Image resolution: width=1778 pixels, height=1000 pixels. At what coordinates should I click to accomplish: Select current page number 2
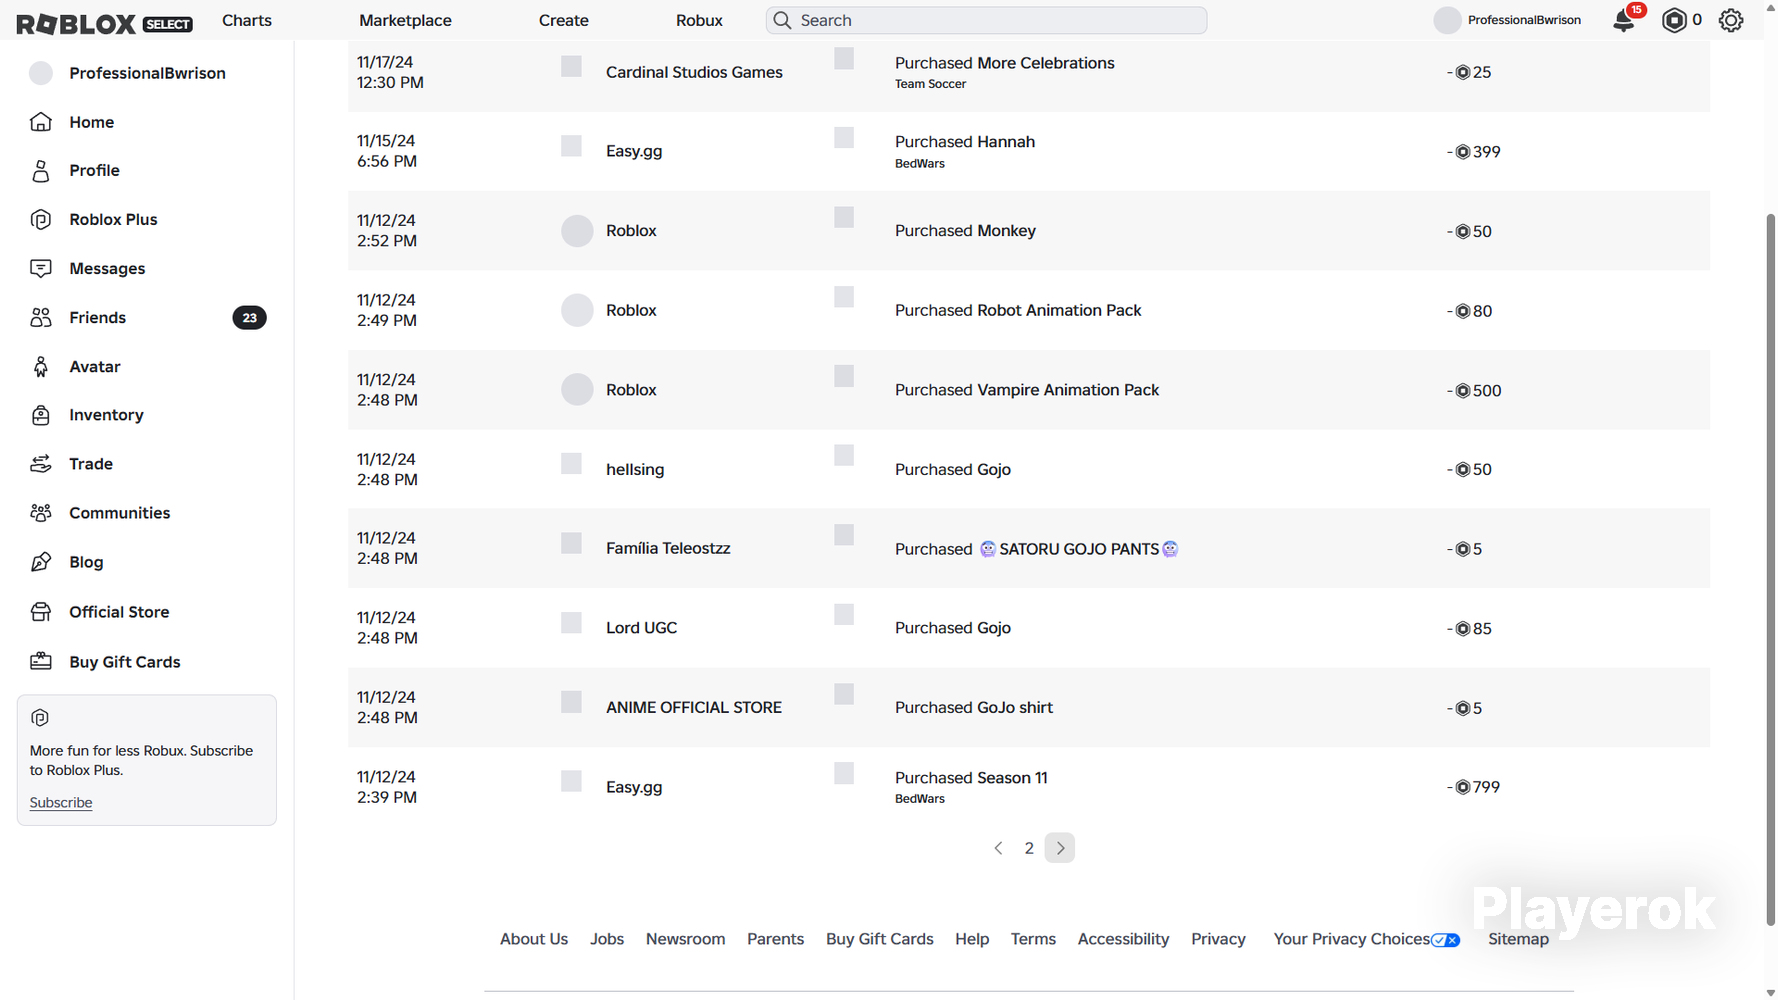1029,848
